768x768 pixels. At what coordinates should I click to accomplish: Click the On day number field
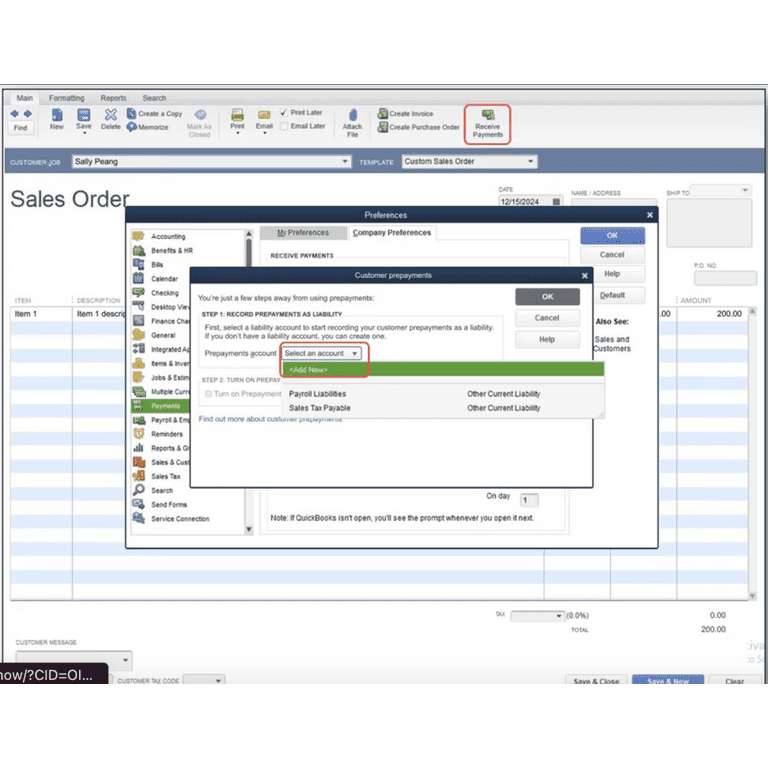(x=529, y=500)
